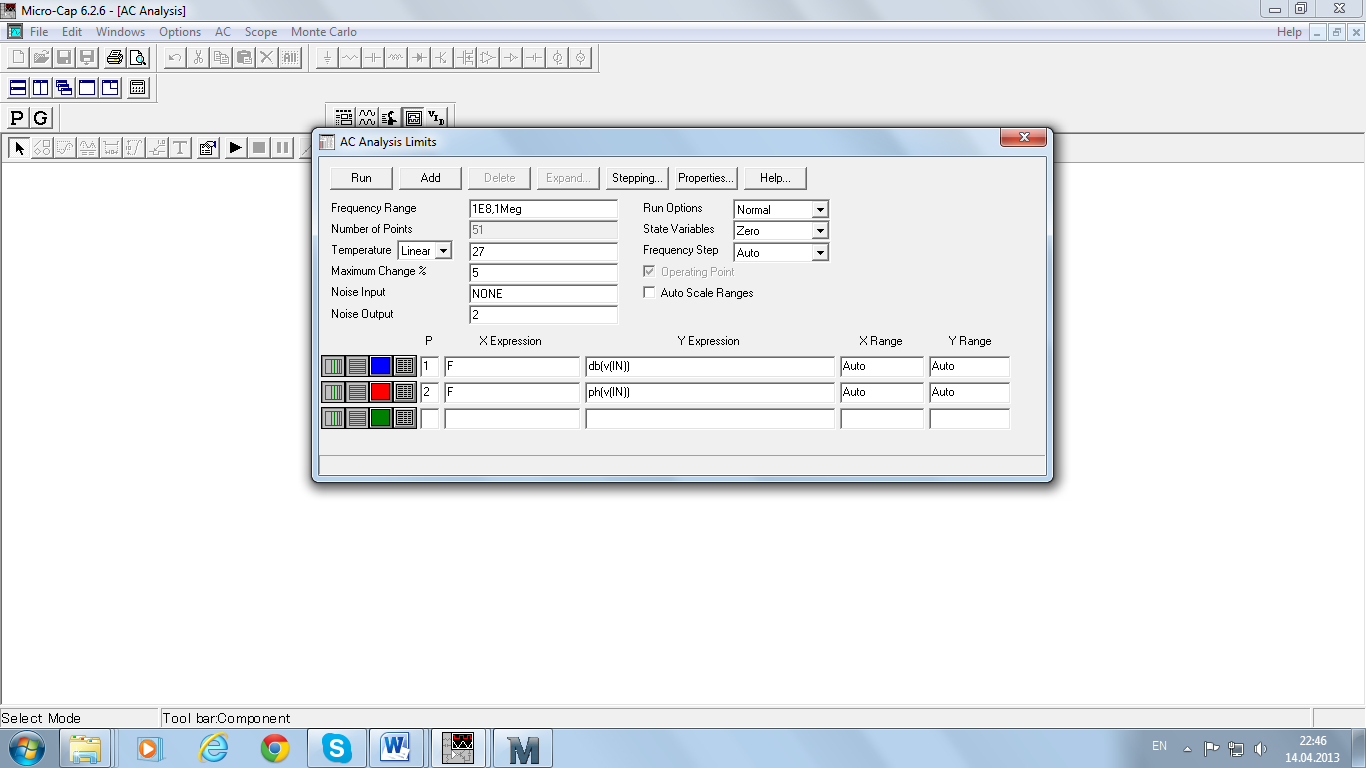Image resolution: width=1366 pixels, height=768 pixels.
Task: Click the Run play icon in toolbar
Action: 236,148
